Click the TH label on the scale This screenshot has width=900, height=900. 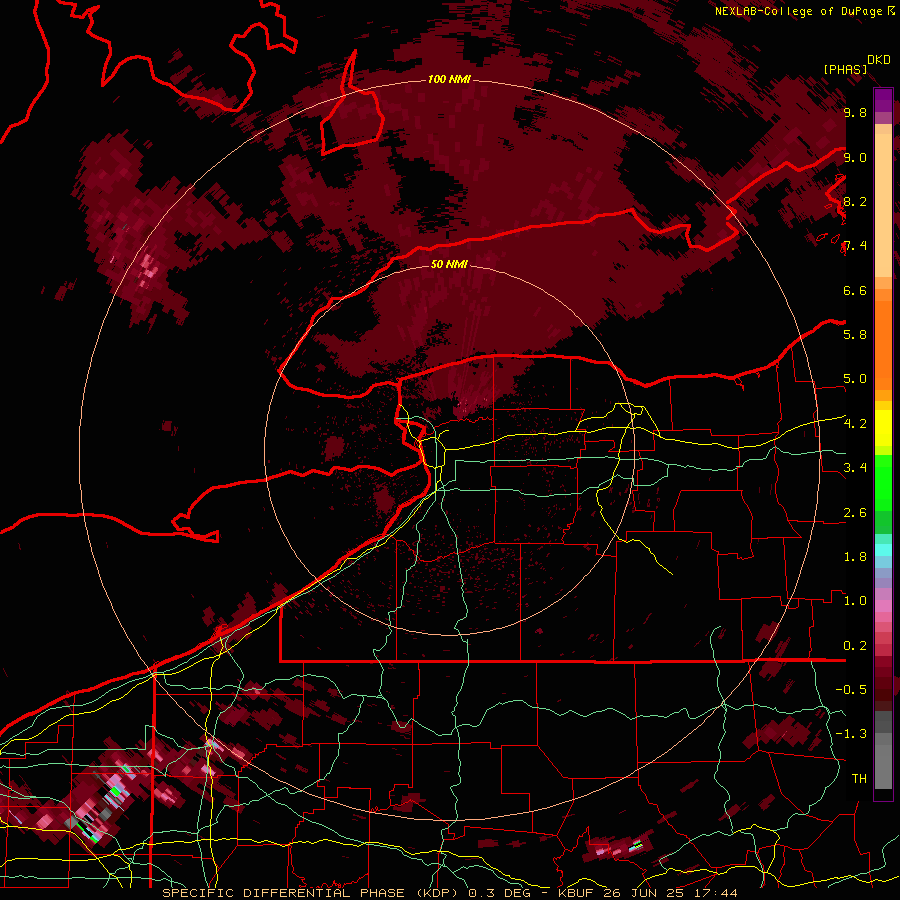pos(859,779)
